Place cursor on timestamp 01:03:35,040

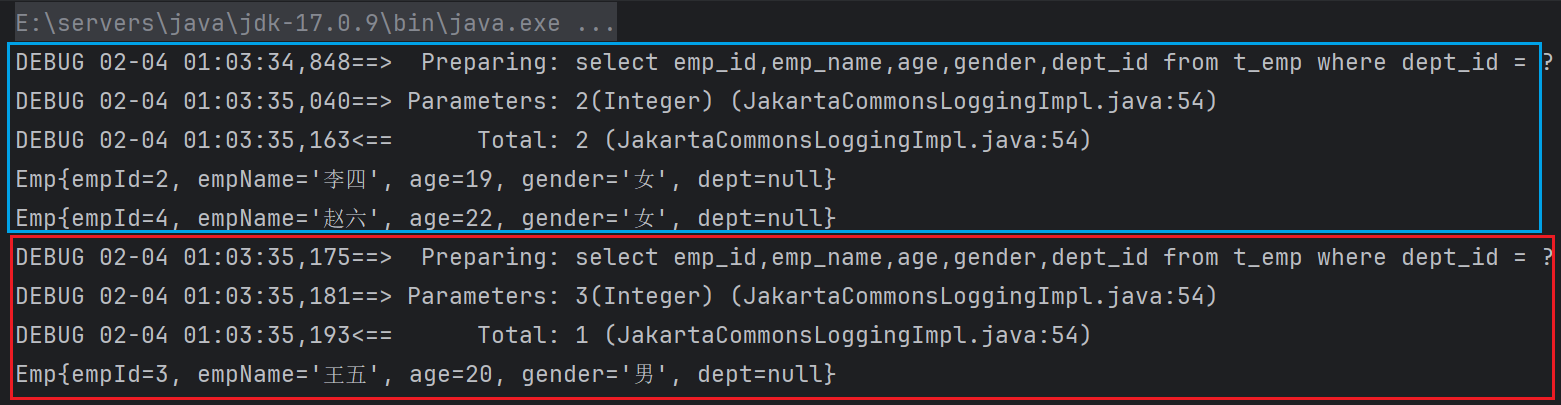coord(267,101)
